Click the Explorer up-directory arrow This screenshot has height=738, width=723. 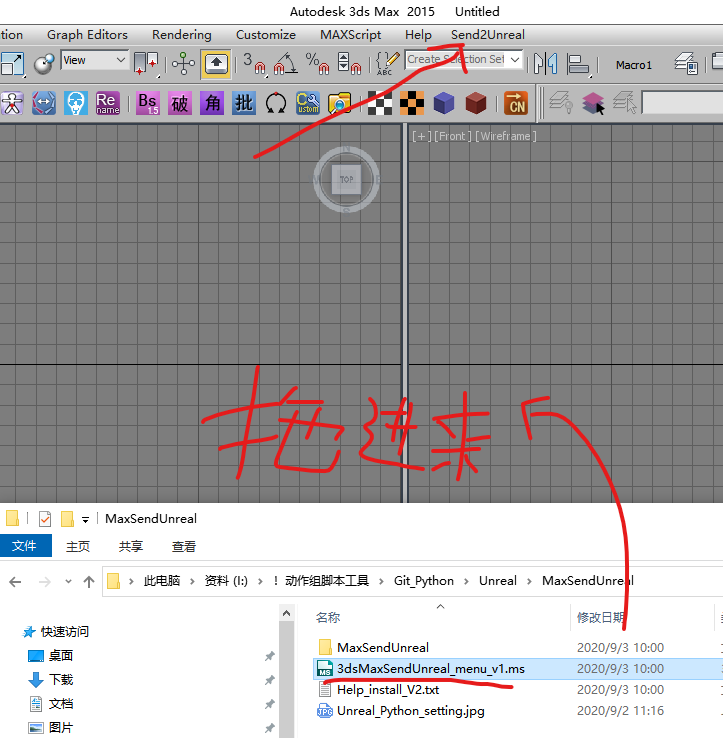point(88,582)
